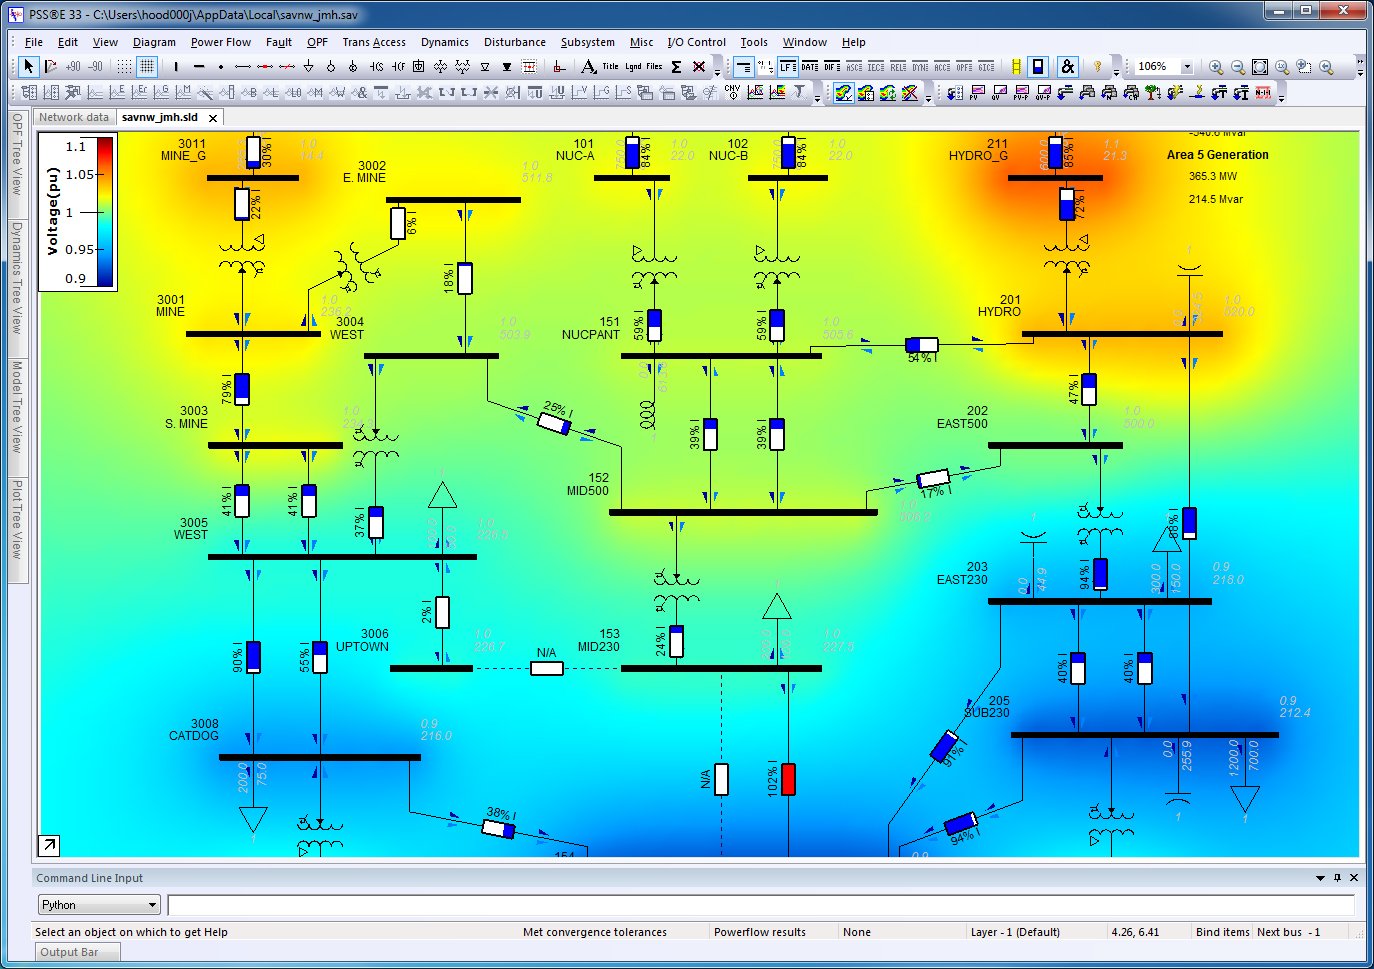This screenshot has height=969, width=1374.
Task: Click the Files toolbar button
Action: pos(654,67)
